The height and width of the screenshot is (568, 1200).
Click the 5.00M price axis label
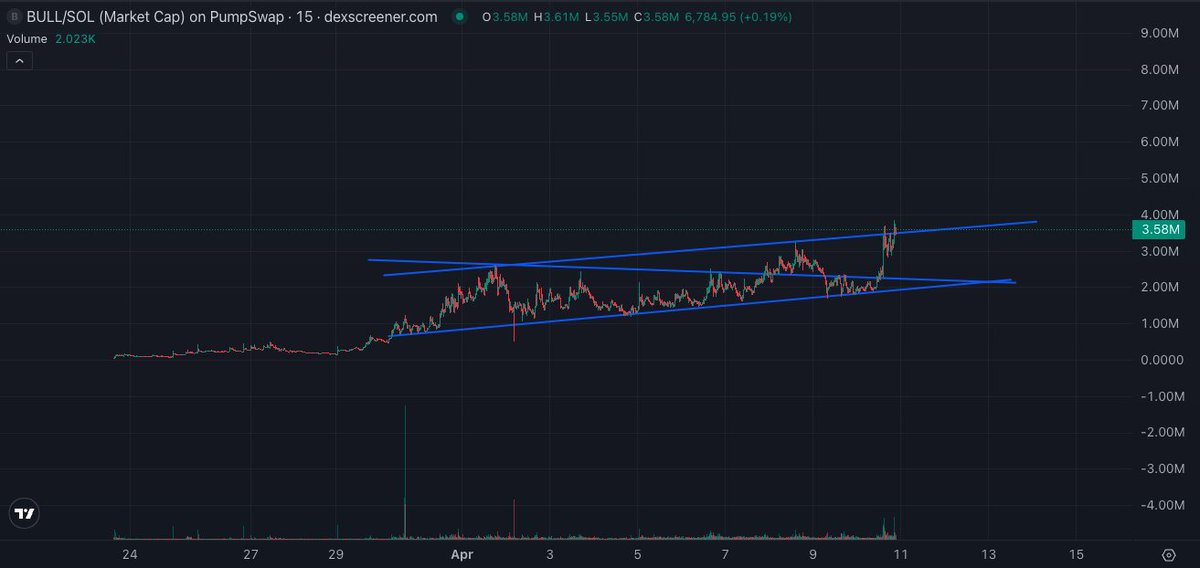1161,179
